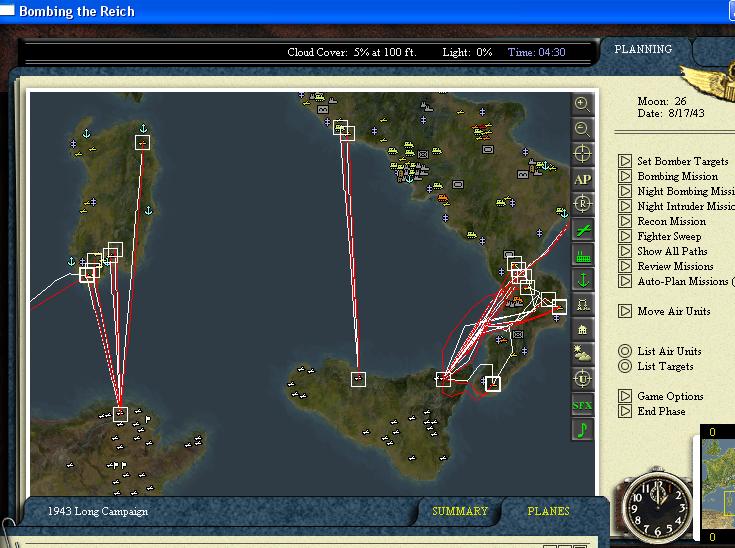The height and width of the screenshot is (548, 735).
Task: Toggle the green factory display icon
Action: click(x=582, y=255)
